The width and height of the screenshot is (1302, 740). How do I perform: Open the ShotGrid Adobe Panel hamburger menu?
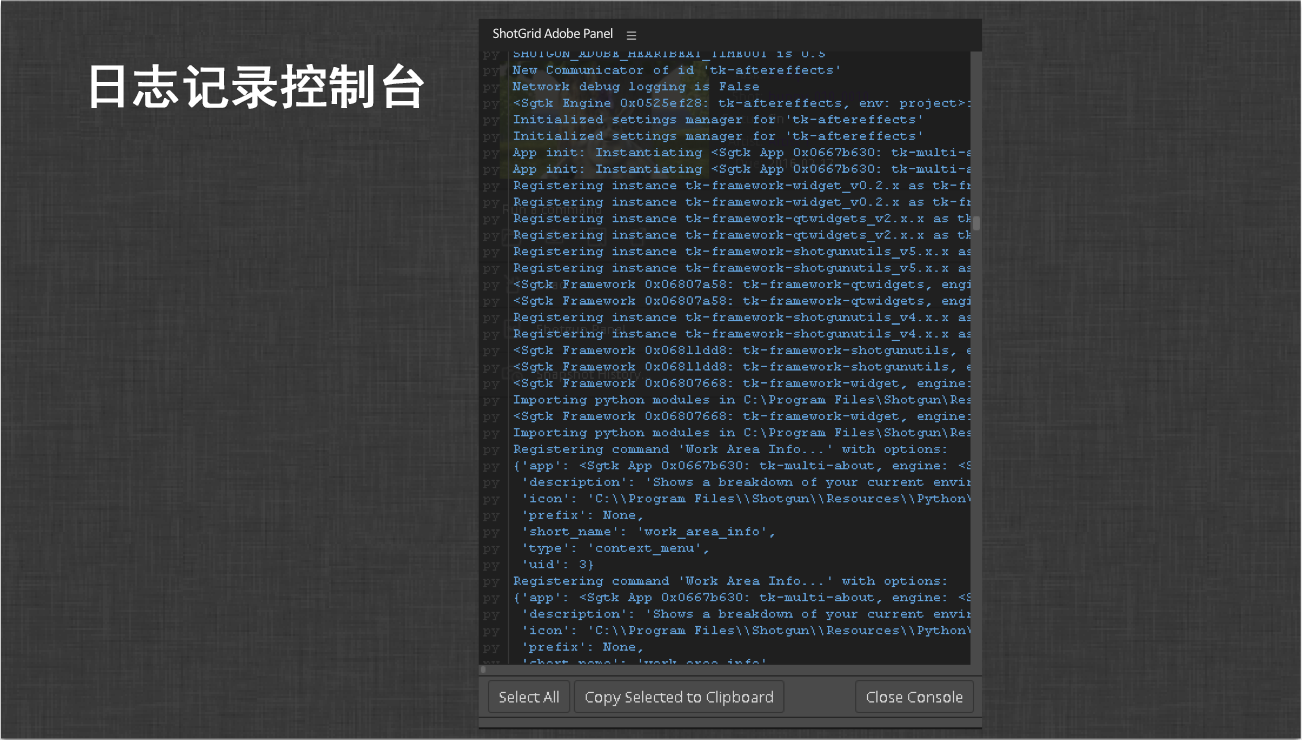pos(631,35)
